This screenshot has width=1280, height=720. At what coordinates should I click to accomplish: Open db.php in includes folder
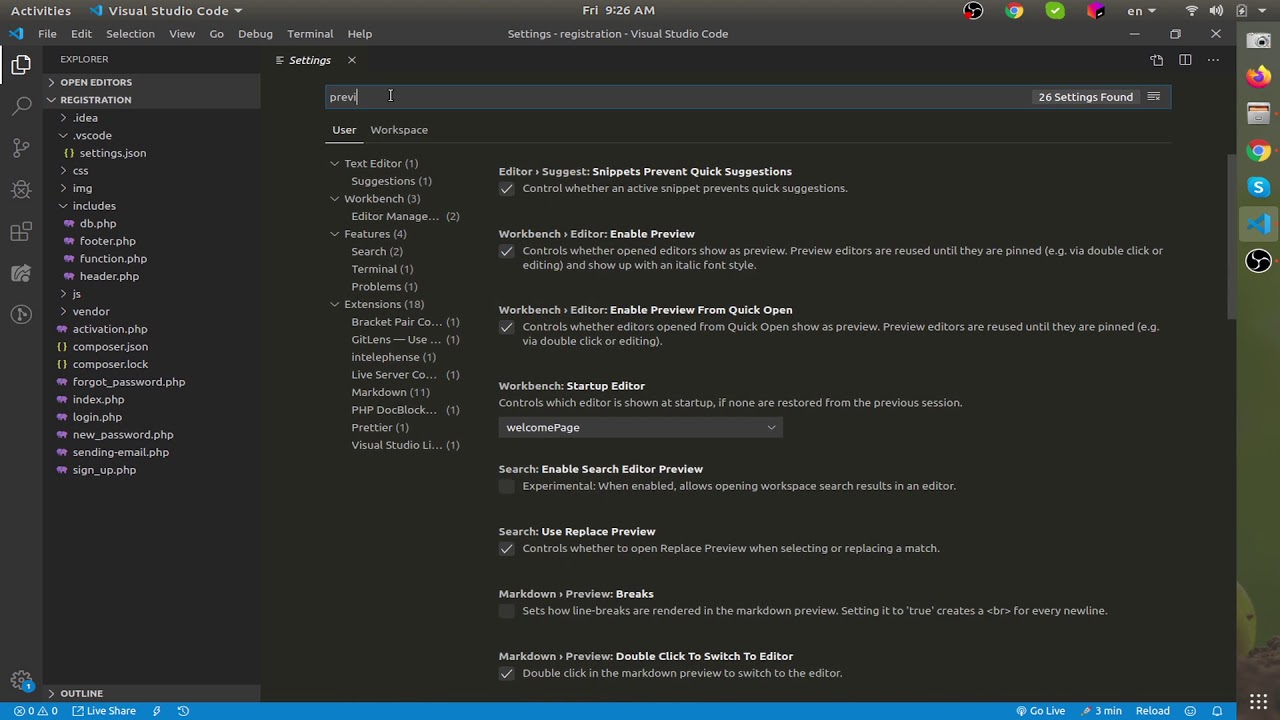click(98, 224)
